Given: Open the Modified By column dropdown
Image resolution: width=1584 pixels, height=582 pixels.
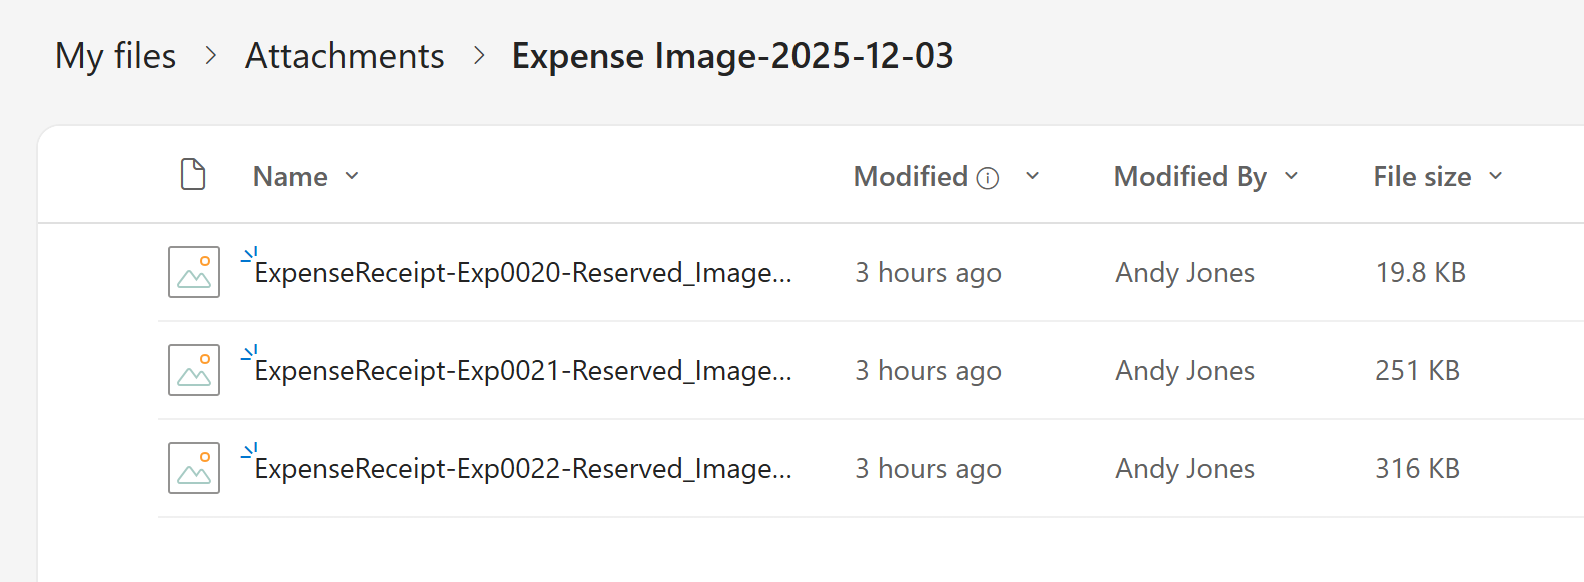Looking at the screenshot, I should point(1291,176).
